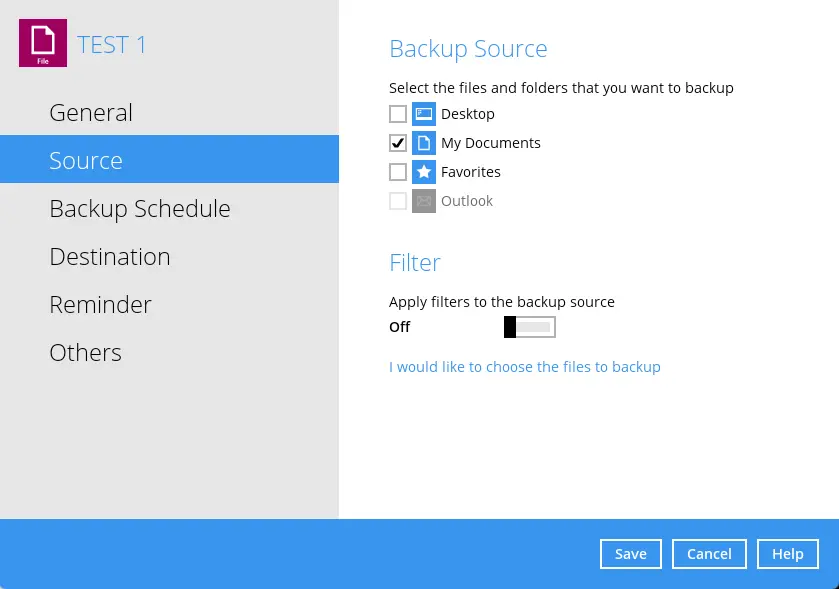Open the Backup Schedule section
The image size is (839, 589).
[140, 208]
